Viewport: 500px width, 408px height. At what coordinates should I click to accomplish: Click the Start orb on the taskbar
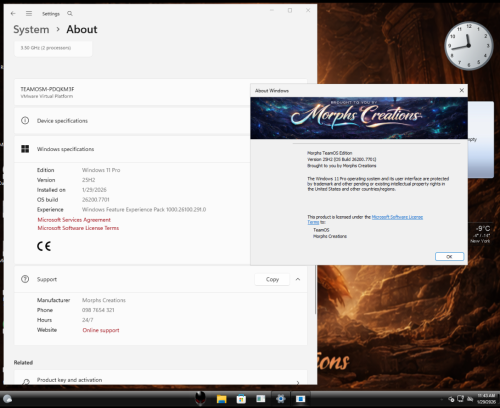[7, 399]
